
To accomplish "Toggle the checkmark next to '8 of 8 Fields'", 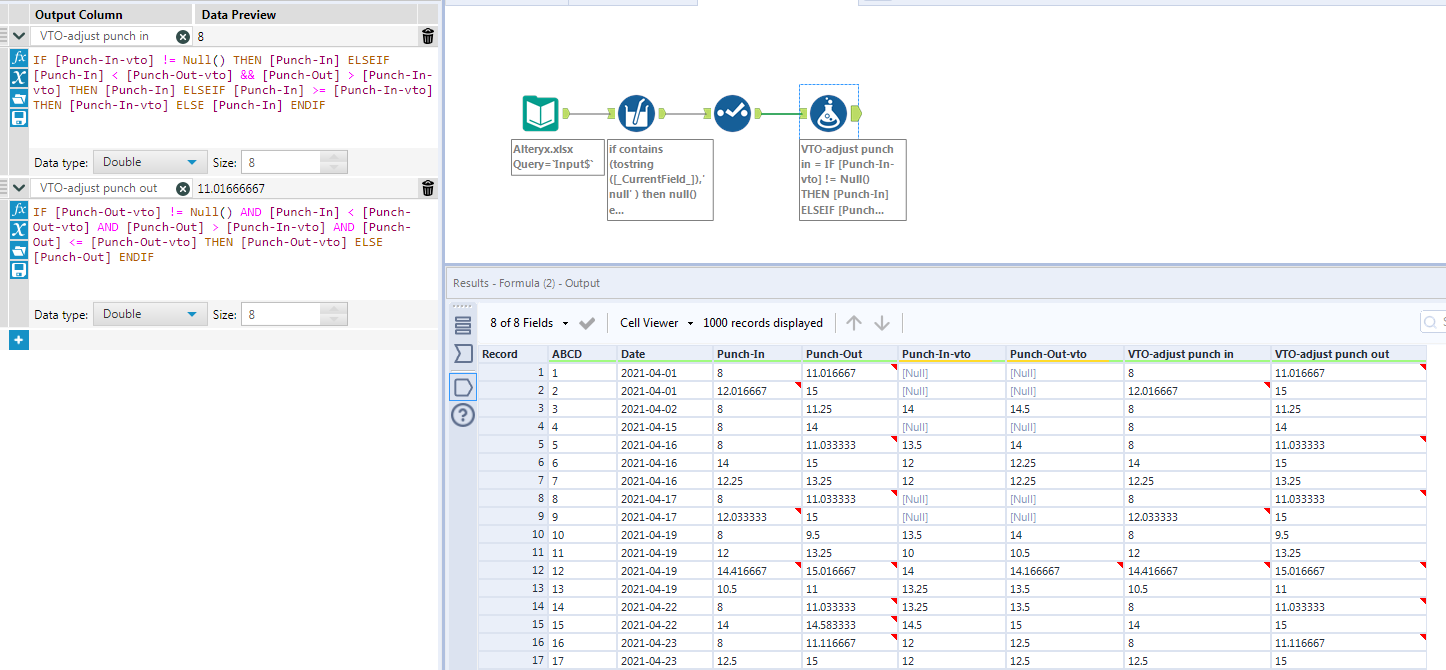I will click(588, 323).
